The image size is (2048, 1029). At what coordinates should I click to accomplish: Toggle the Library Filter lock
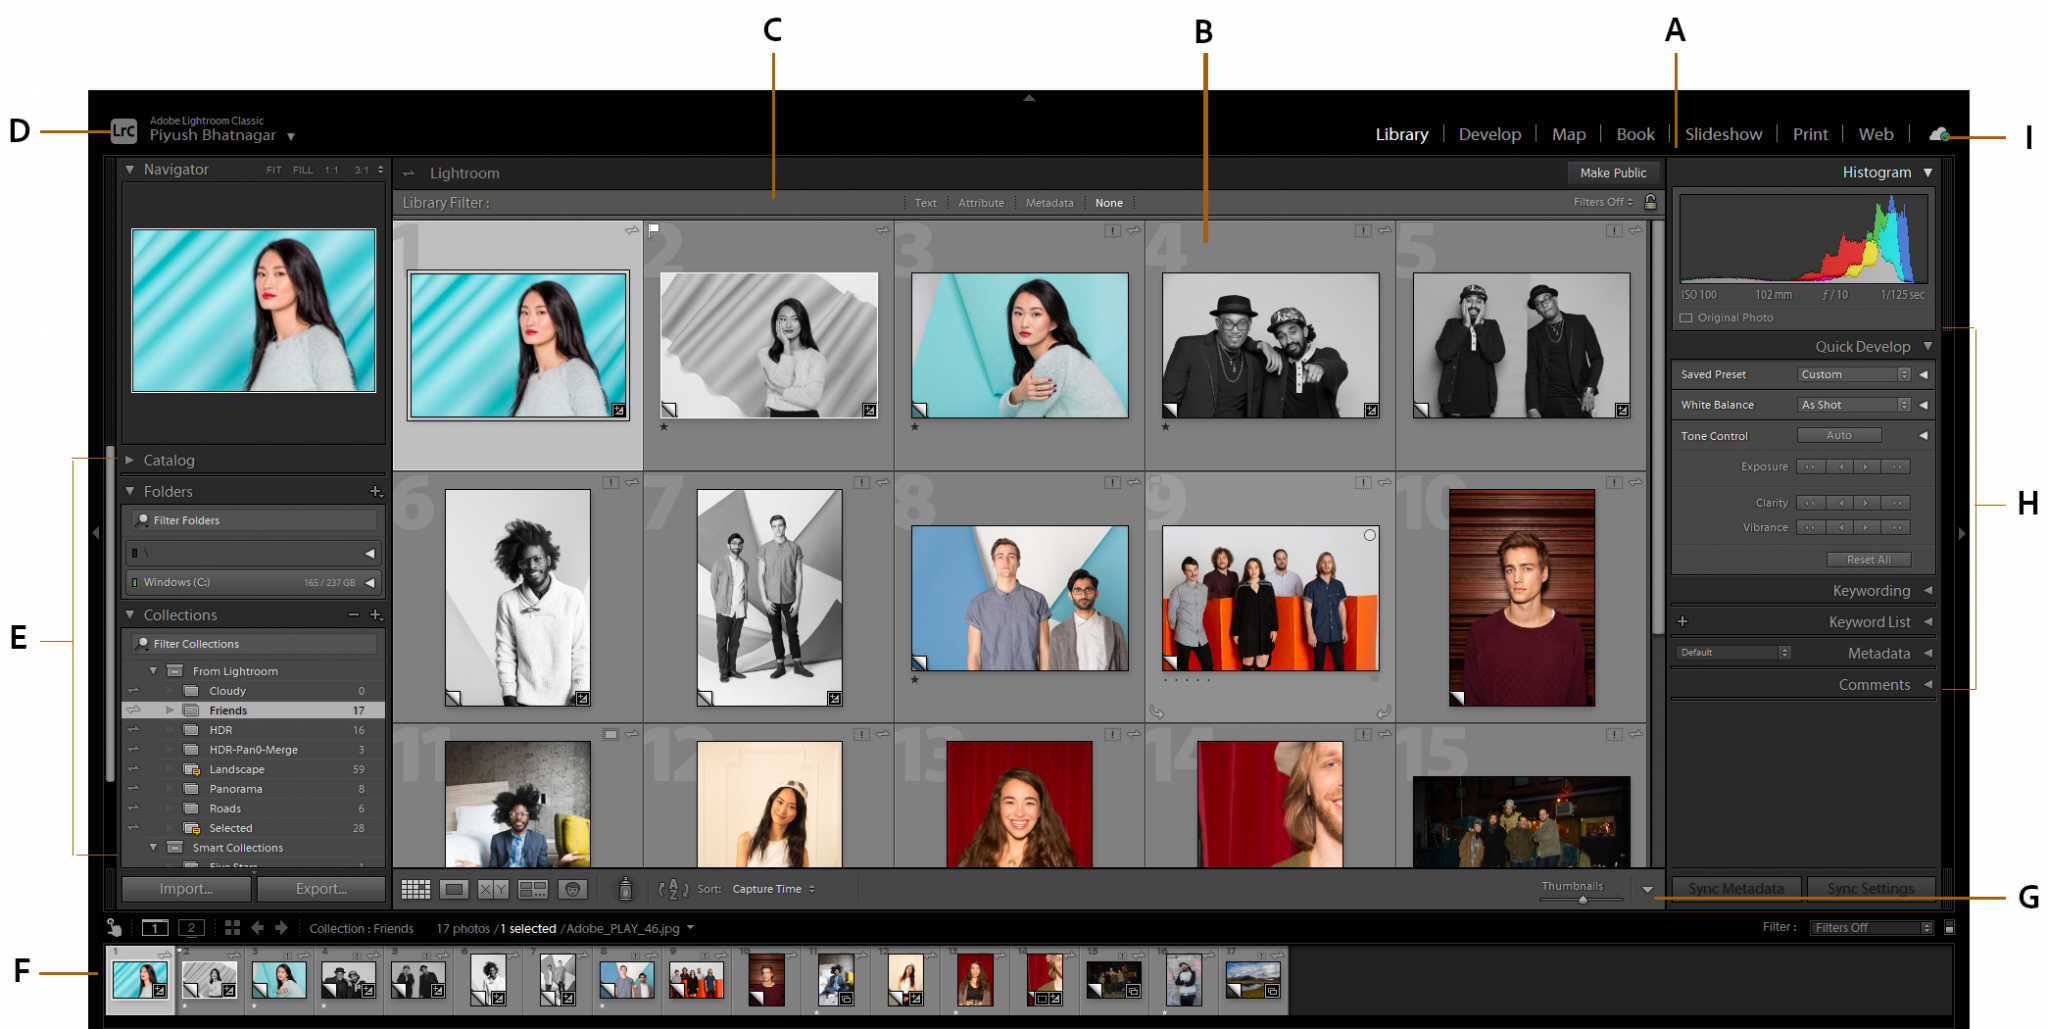(1649, 202)
